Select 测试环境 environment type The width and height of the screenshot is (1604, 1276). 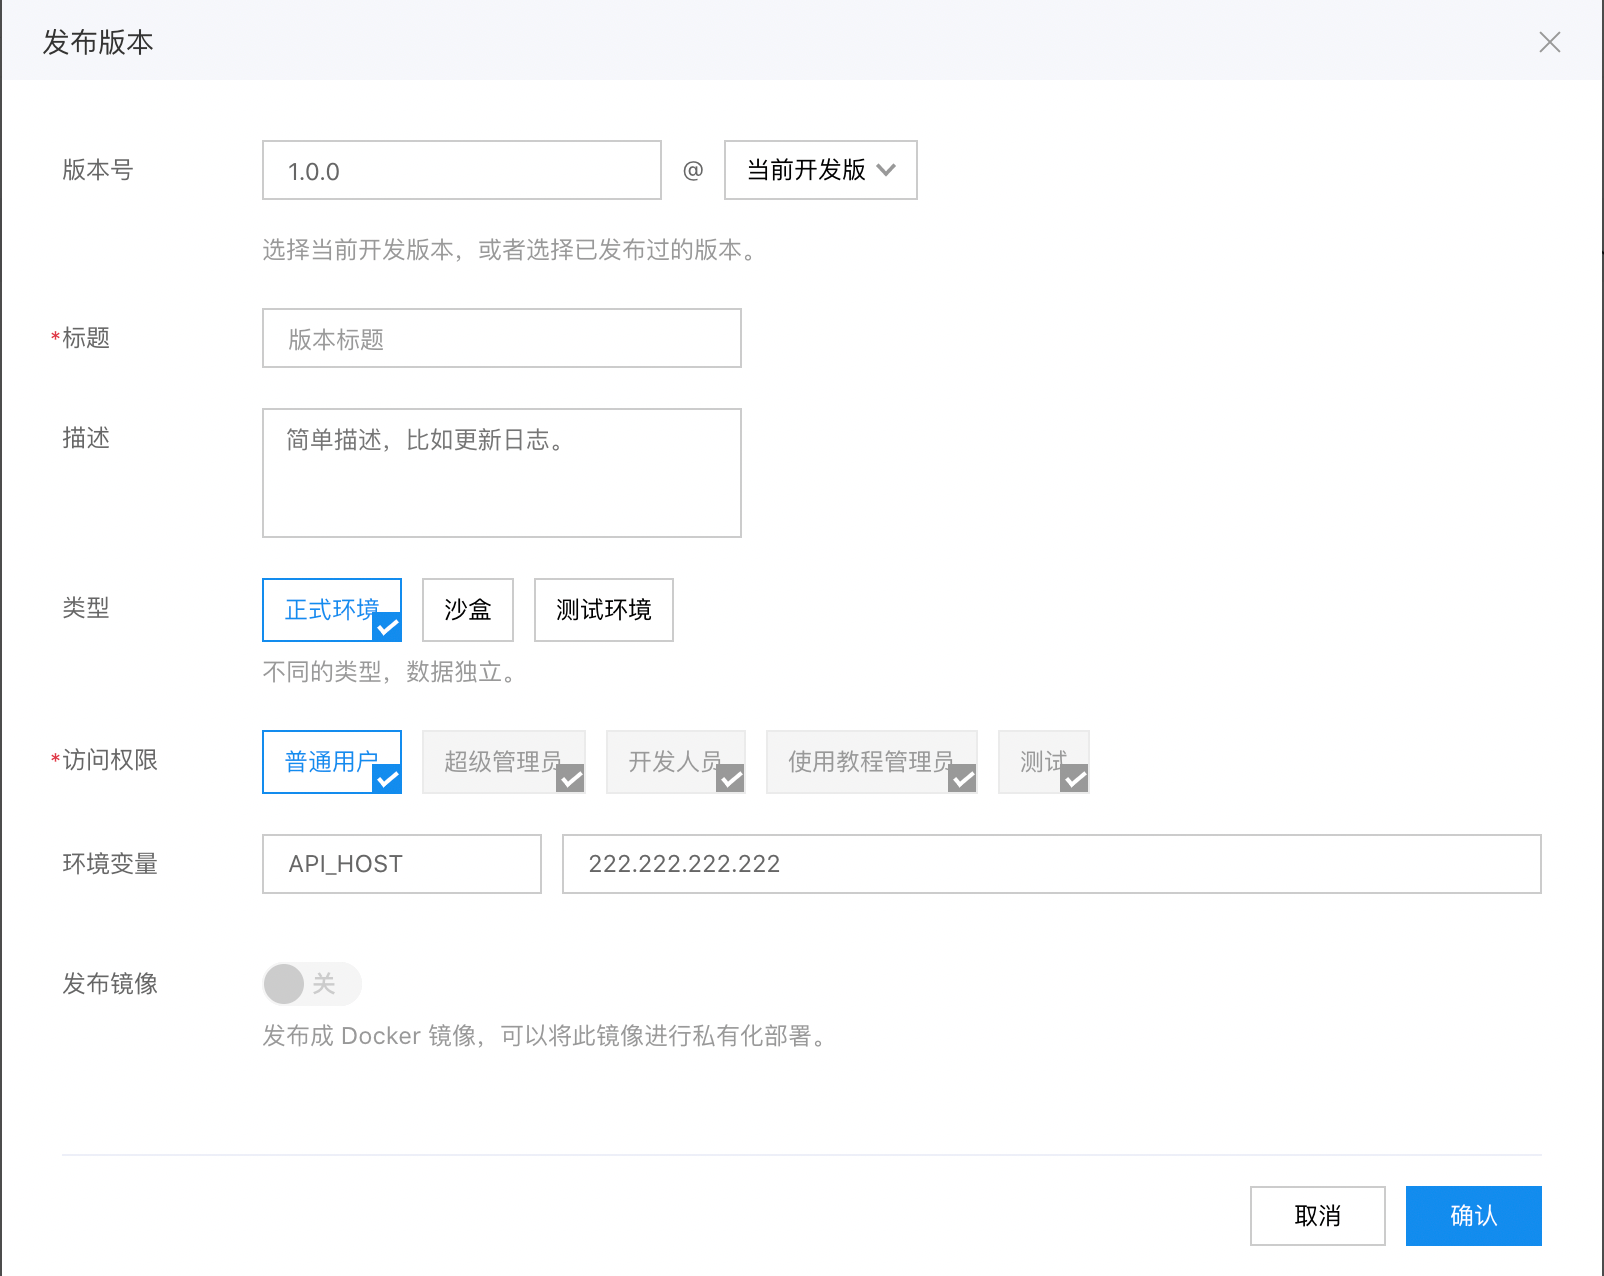point(603,609)
